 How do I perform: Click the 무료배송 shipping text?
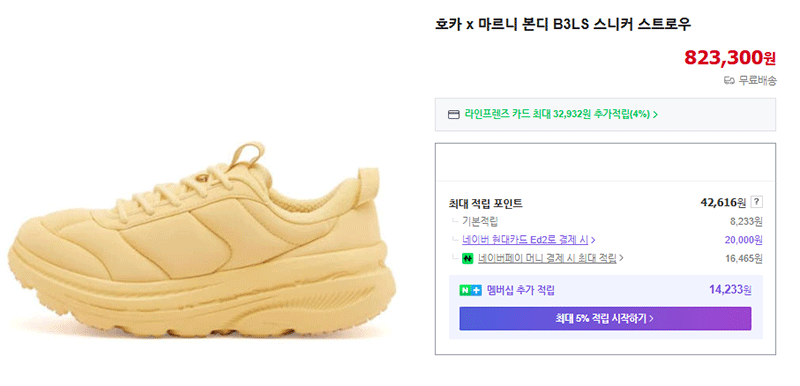[x=757, y=81]
